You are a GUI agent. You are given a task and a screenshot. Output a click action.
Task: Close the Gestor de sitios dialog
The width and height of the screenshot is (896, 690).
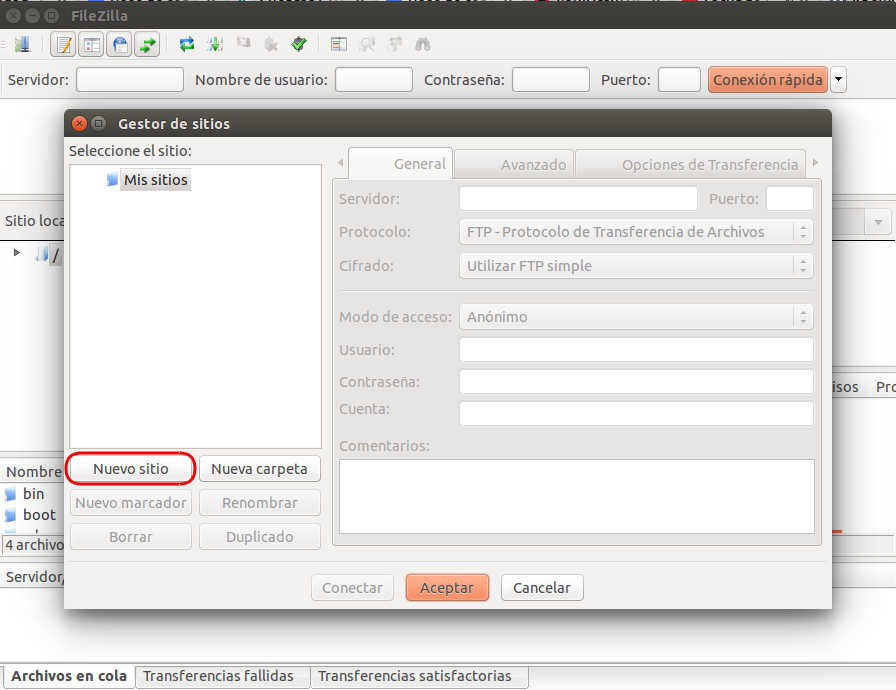[80, 123]
